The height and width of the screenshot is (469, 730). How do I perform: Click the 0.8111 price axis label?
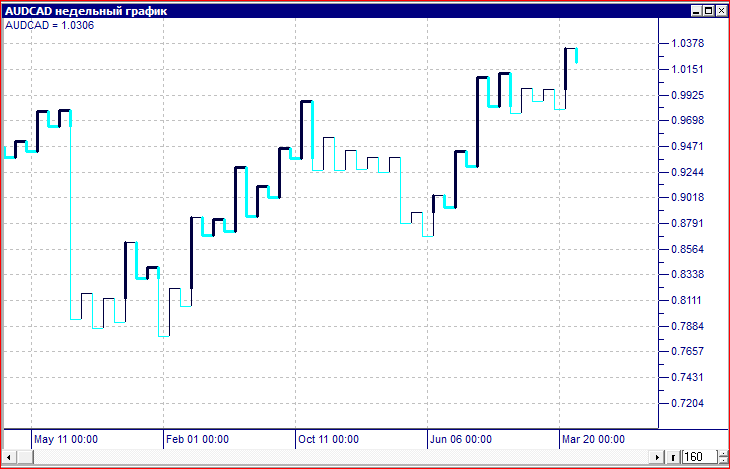point(687,300)
